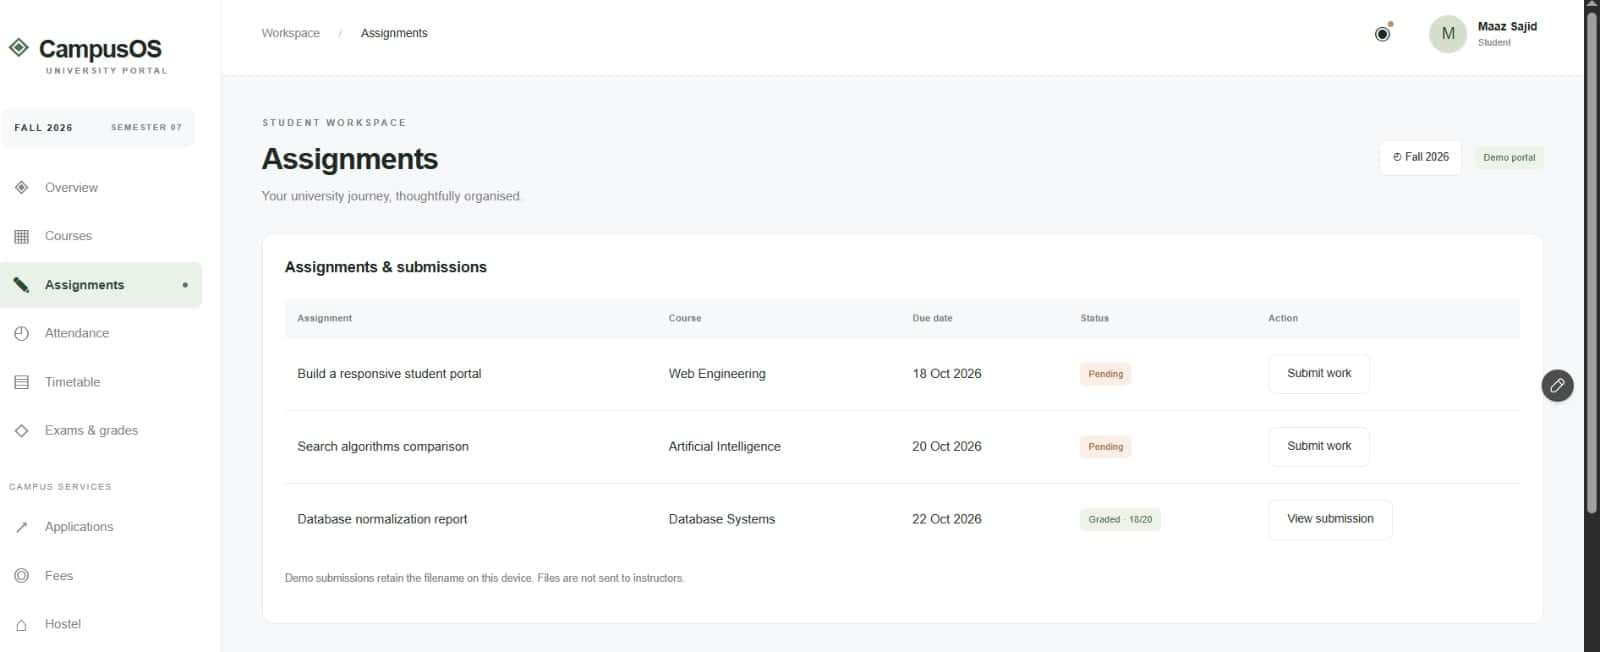1600x652 pixels.
Task: Click the Assignments breadcrumb
Action: pyautogui.click(x=394, y=33)
